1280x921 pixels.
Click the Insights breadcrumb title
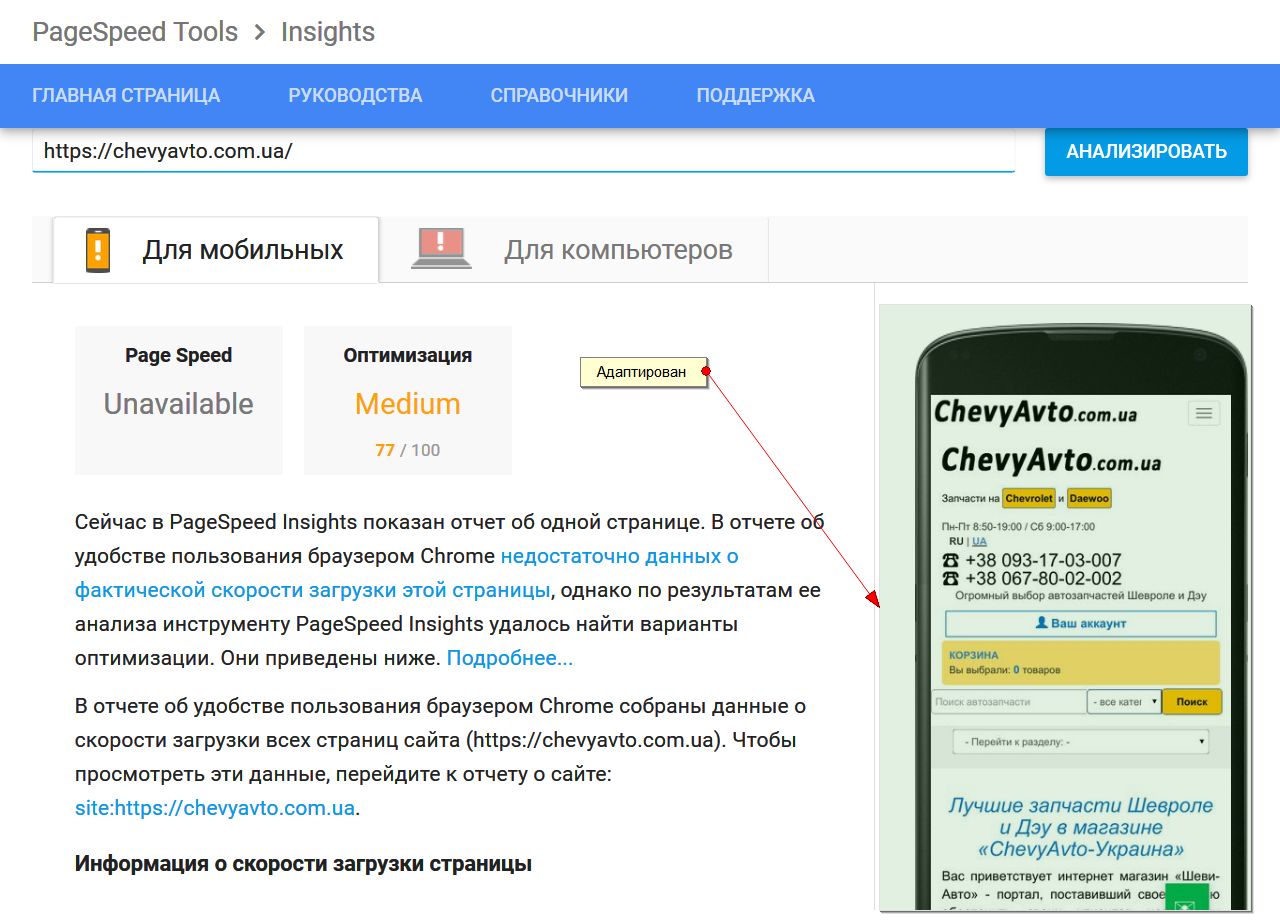coord(328,32)
